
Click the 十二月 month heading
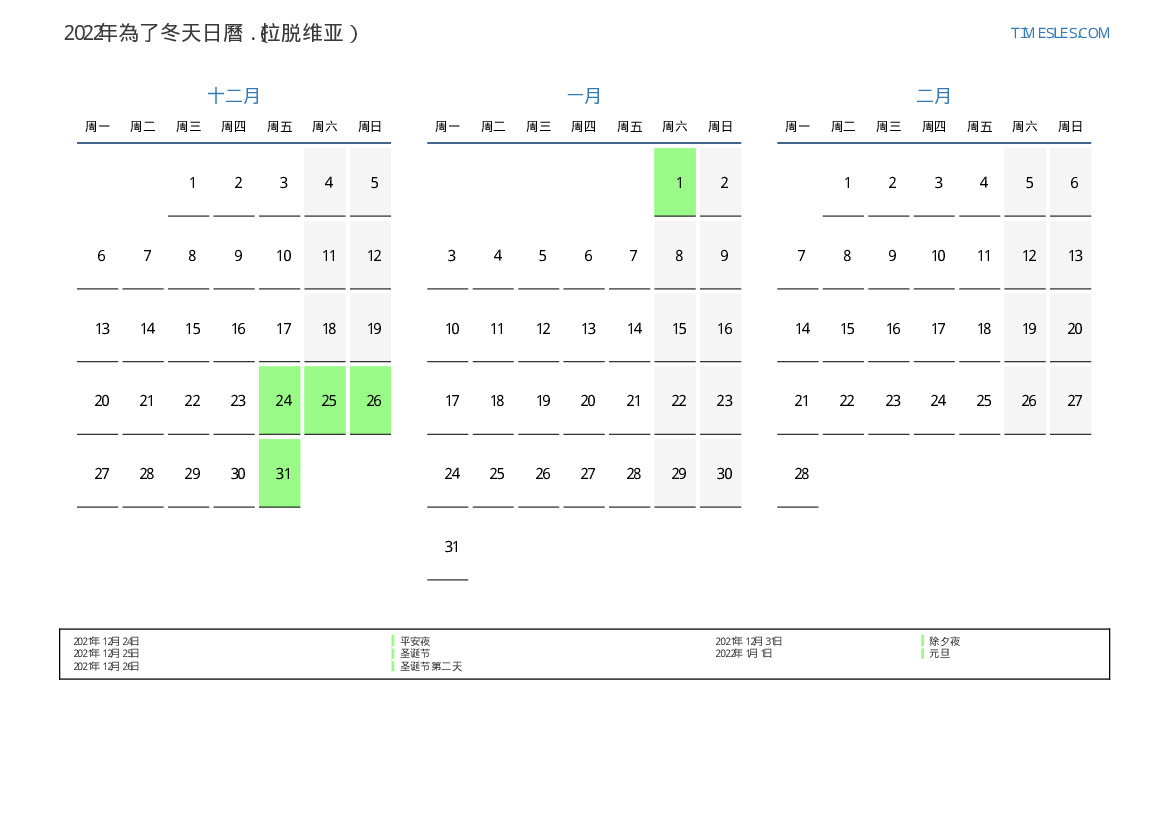[x=234, y=96]
